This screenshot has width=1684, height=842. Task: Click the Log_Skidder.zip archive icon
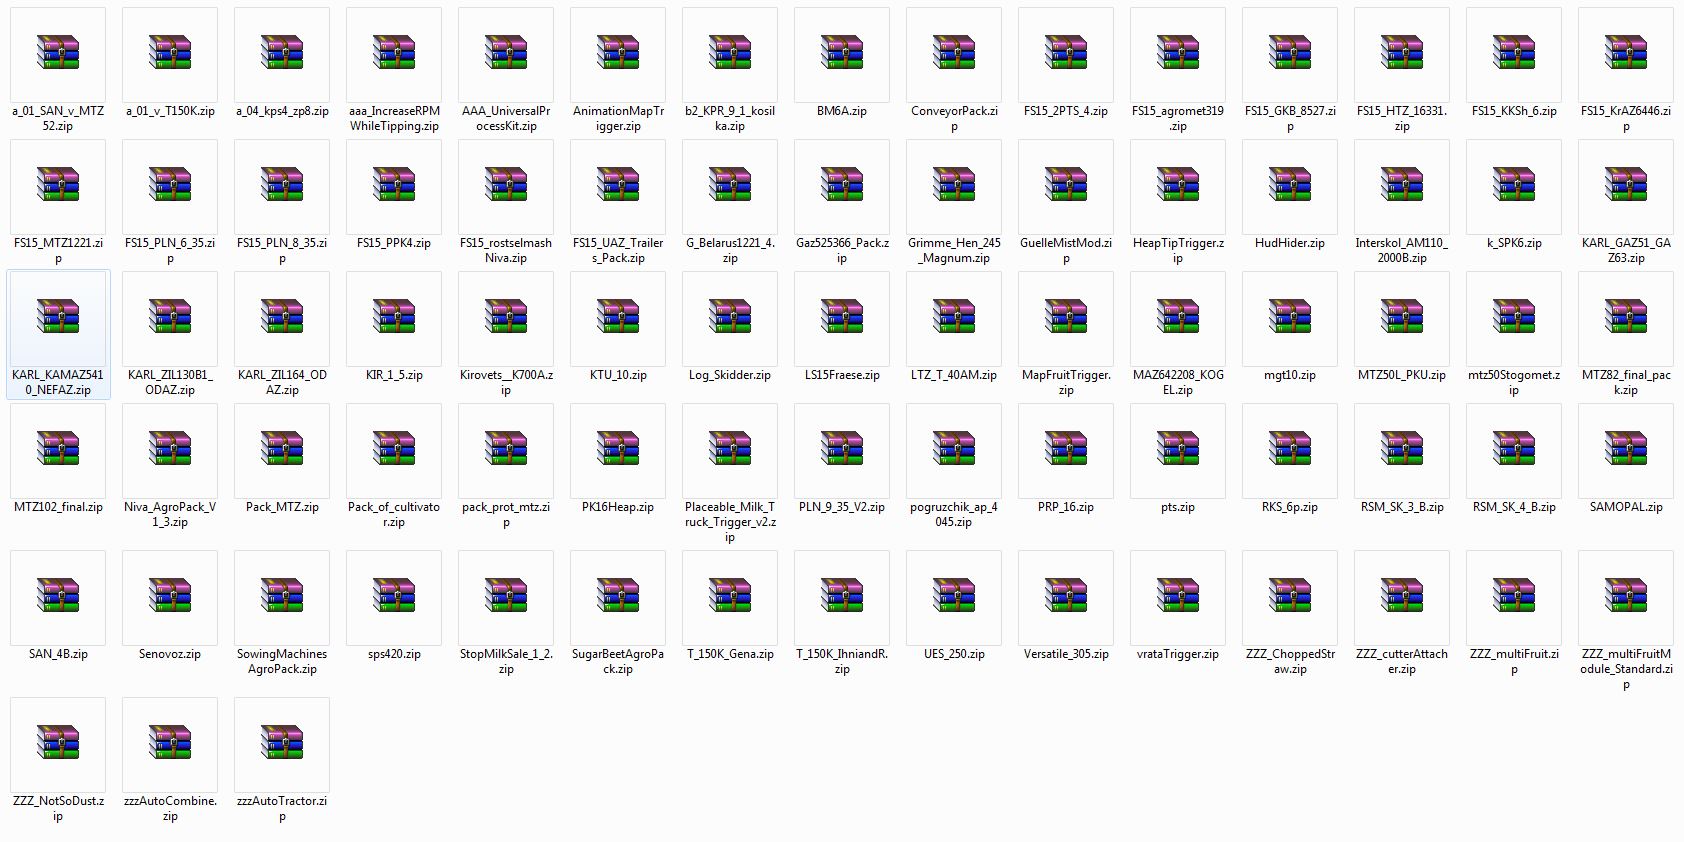730,317
